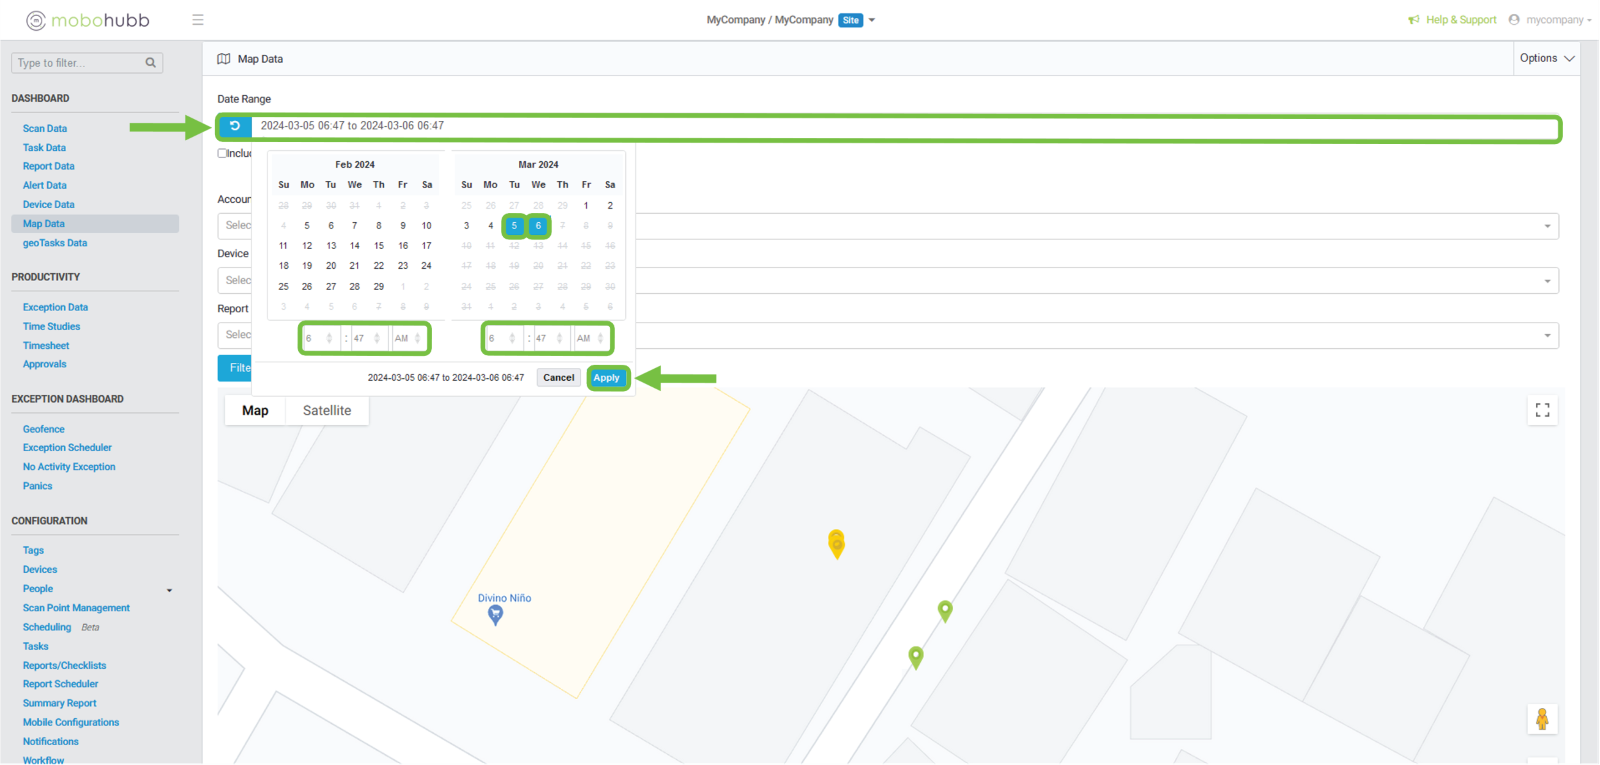Click the search magnifier icon in filter
Screen dimensions: 1600x765
(151, 63)
